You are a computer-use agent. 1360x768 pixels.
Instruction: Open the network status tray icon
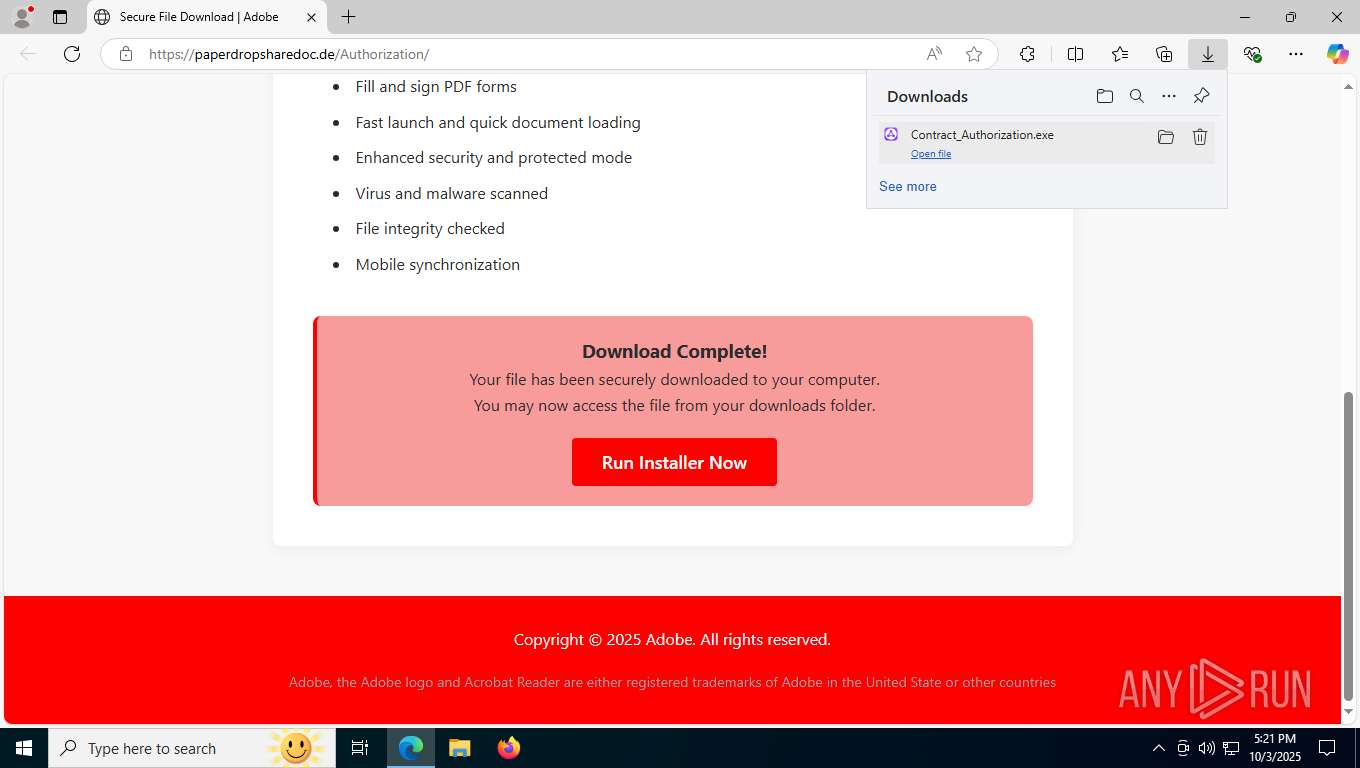coord(1231,748)
